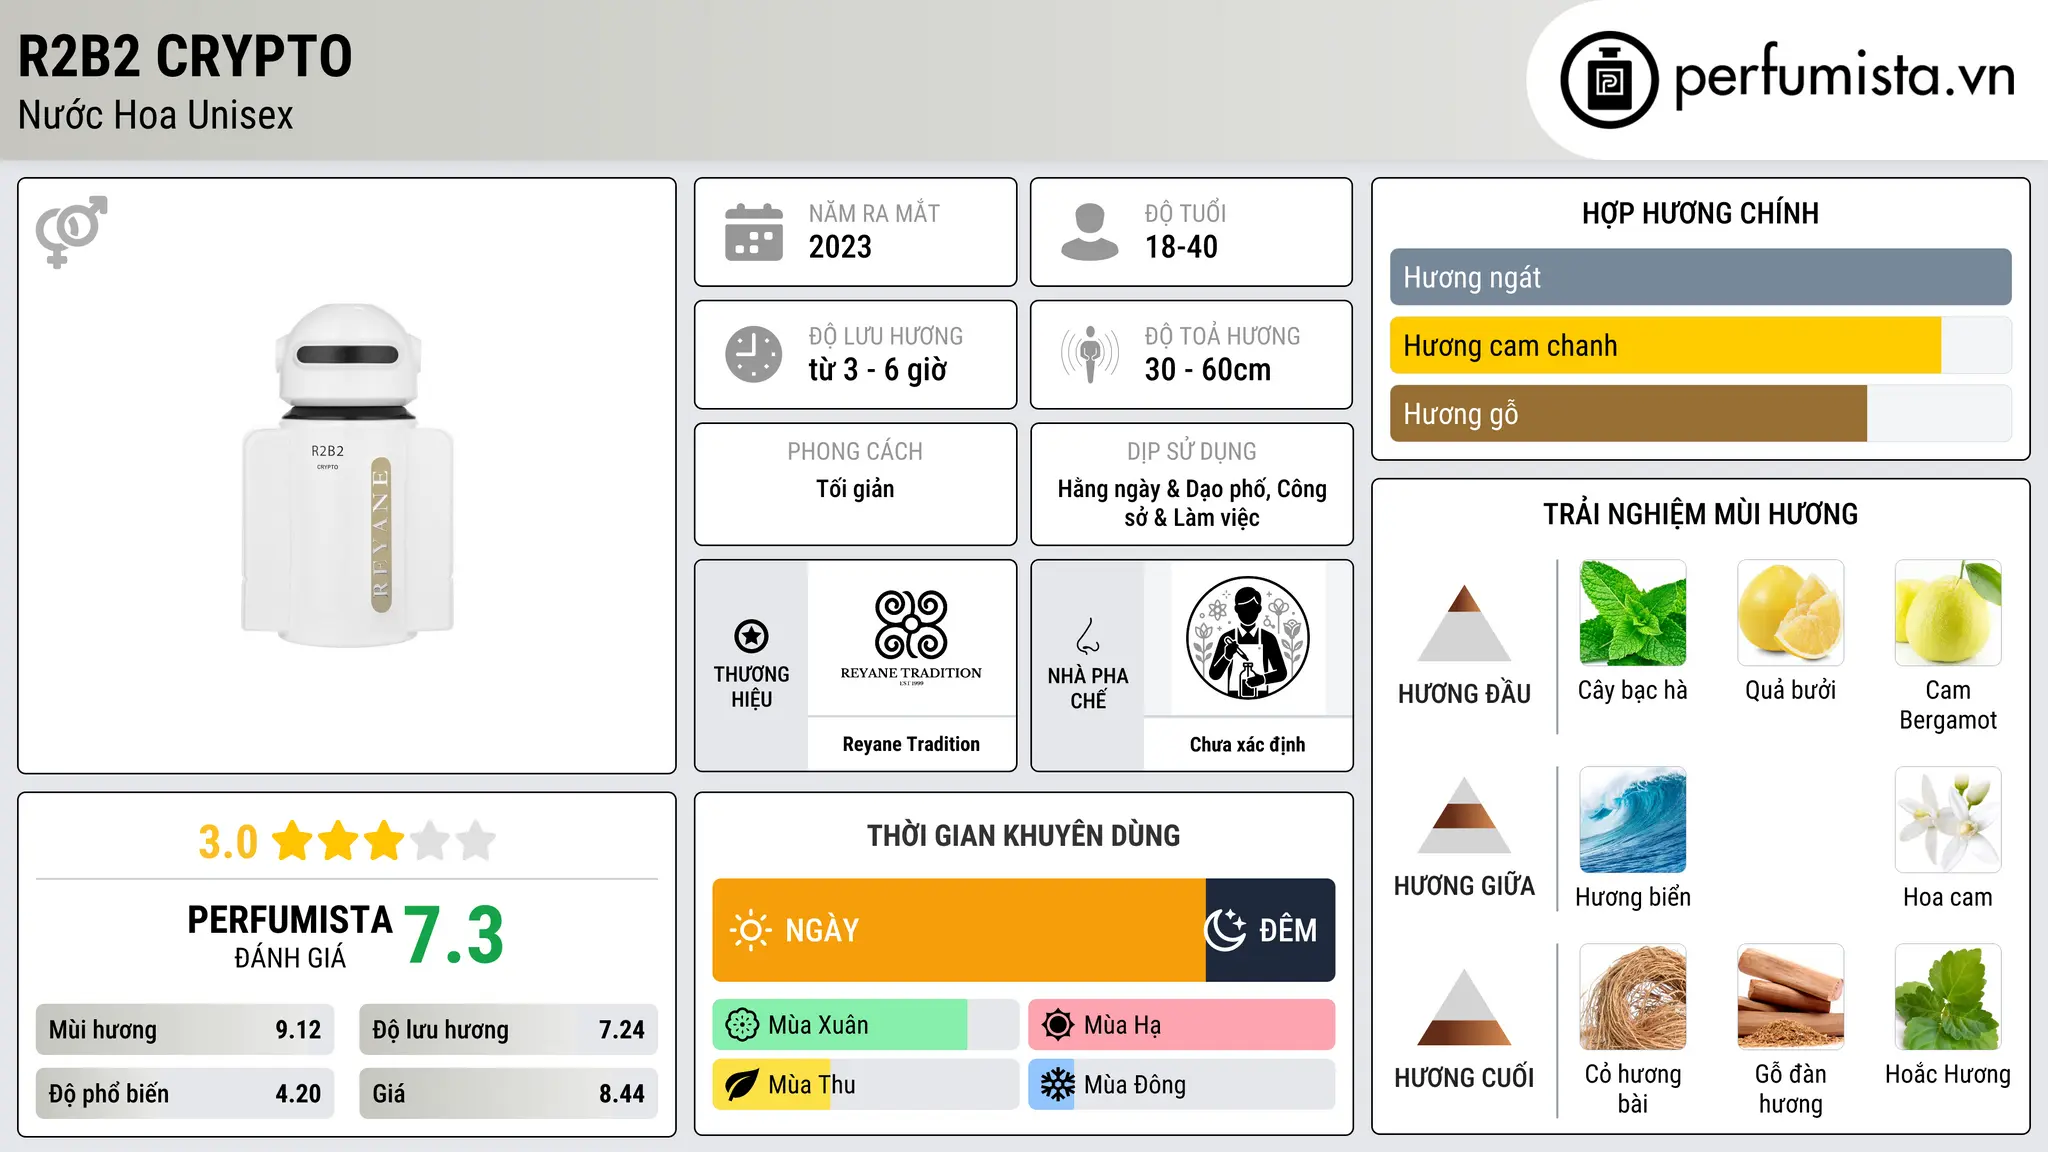Click the Tối giản style value

[855, 489]
